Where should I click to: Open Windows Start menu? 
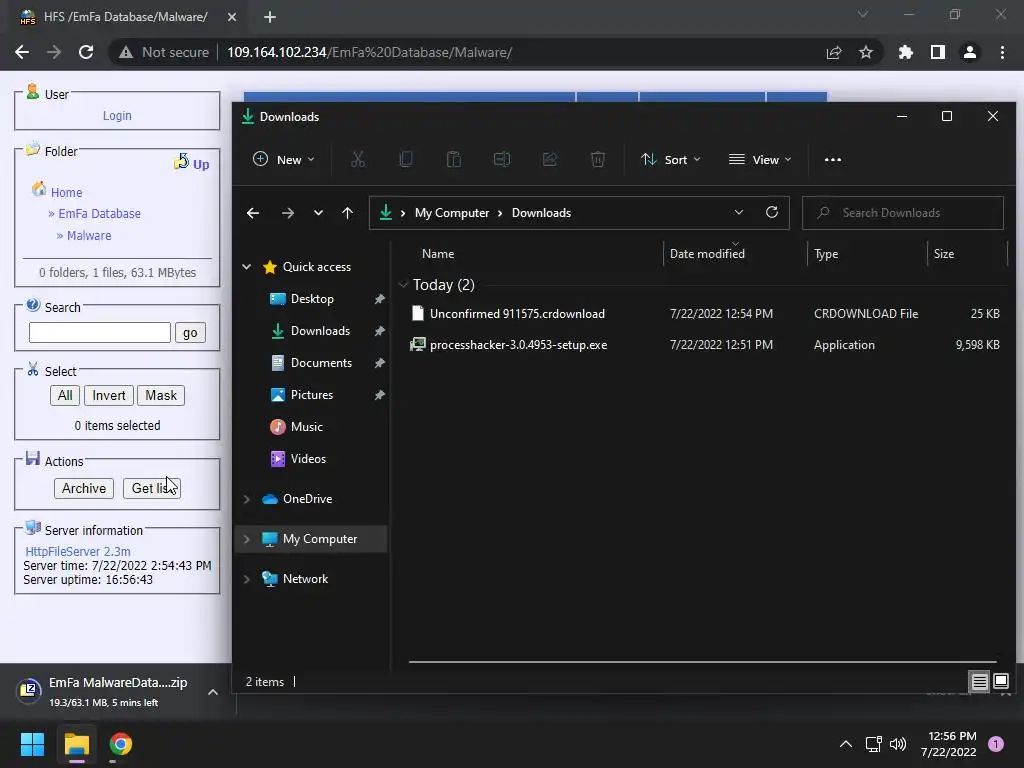pos(32,744)
